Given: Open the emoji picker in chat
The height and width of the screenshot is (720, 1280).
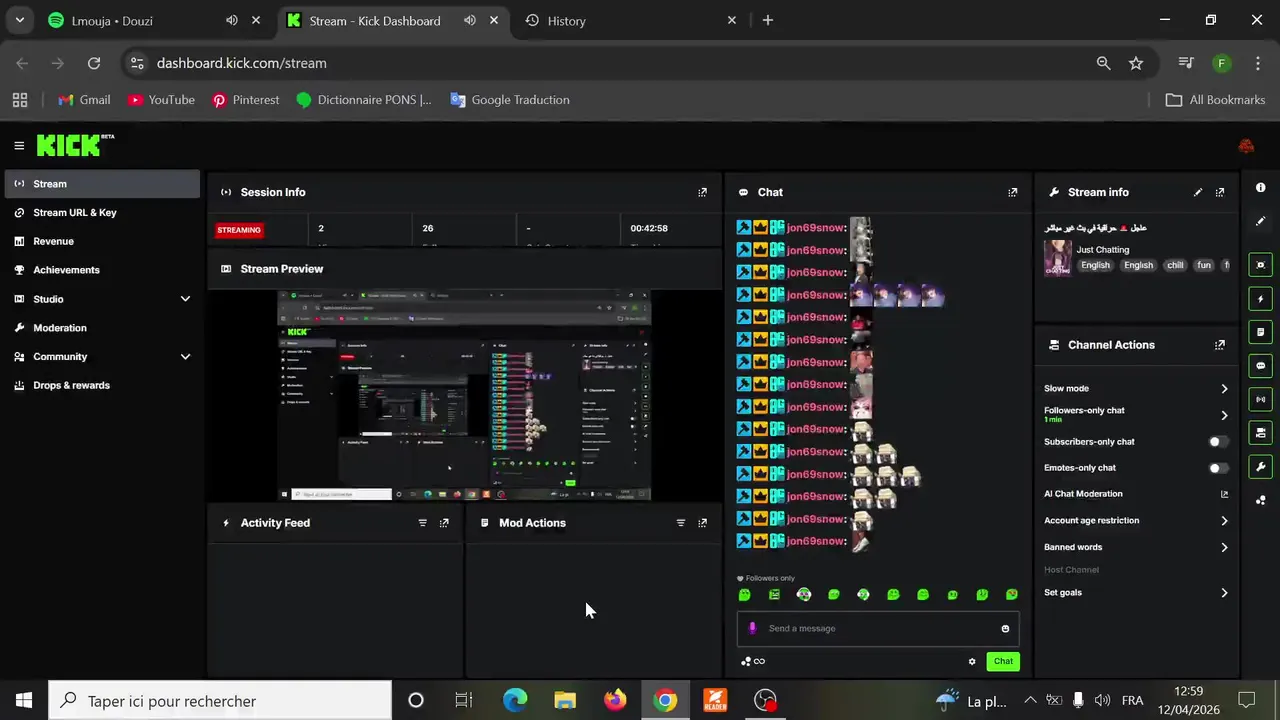Looking at the screenshot, I should [x=1005, y=629].
